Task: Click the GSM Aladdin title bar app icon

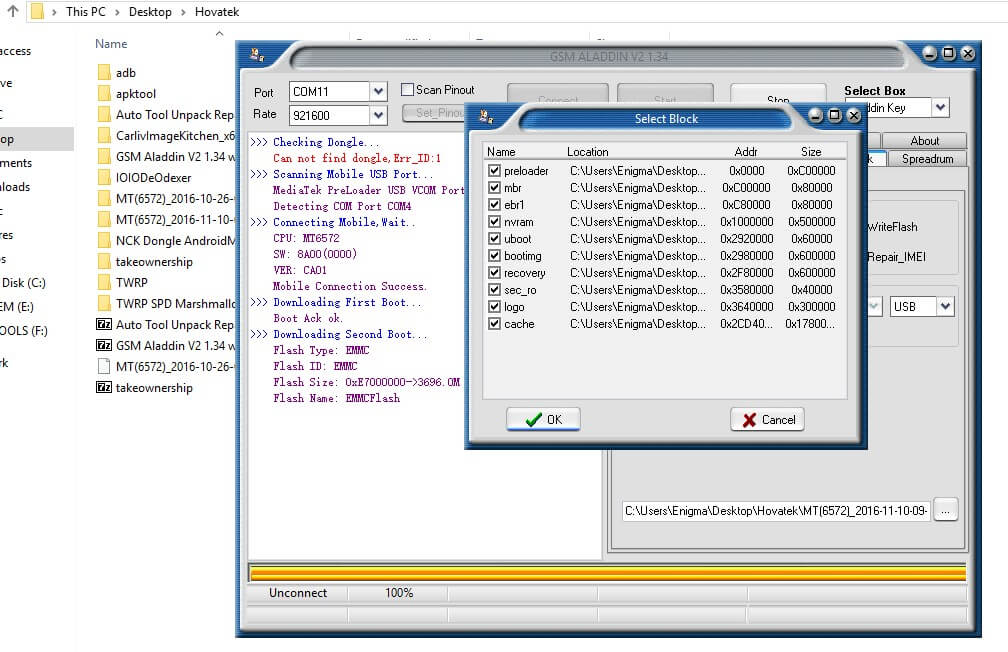Action: coord(258,55)
